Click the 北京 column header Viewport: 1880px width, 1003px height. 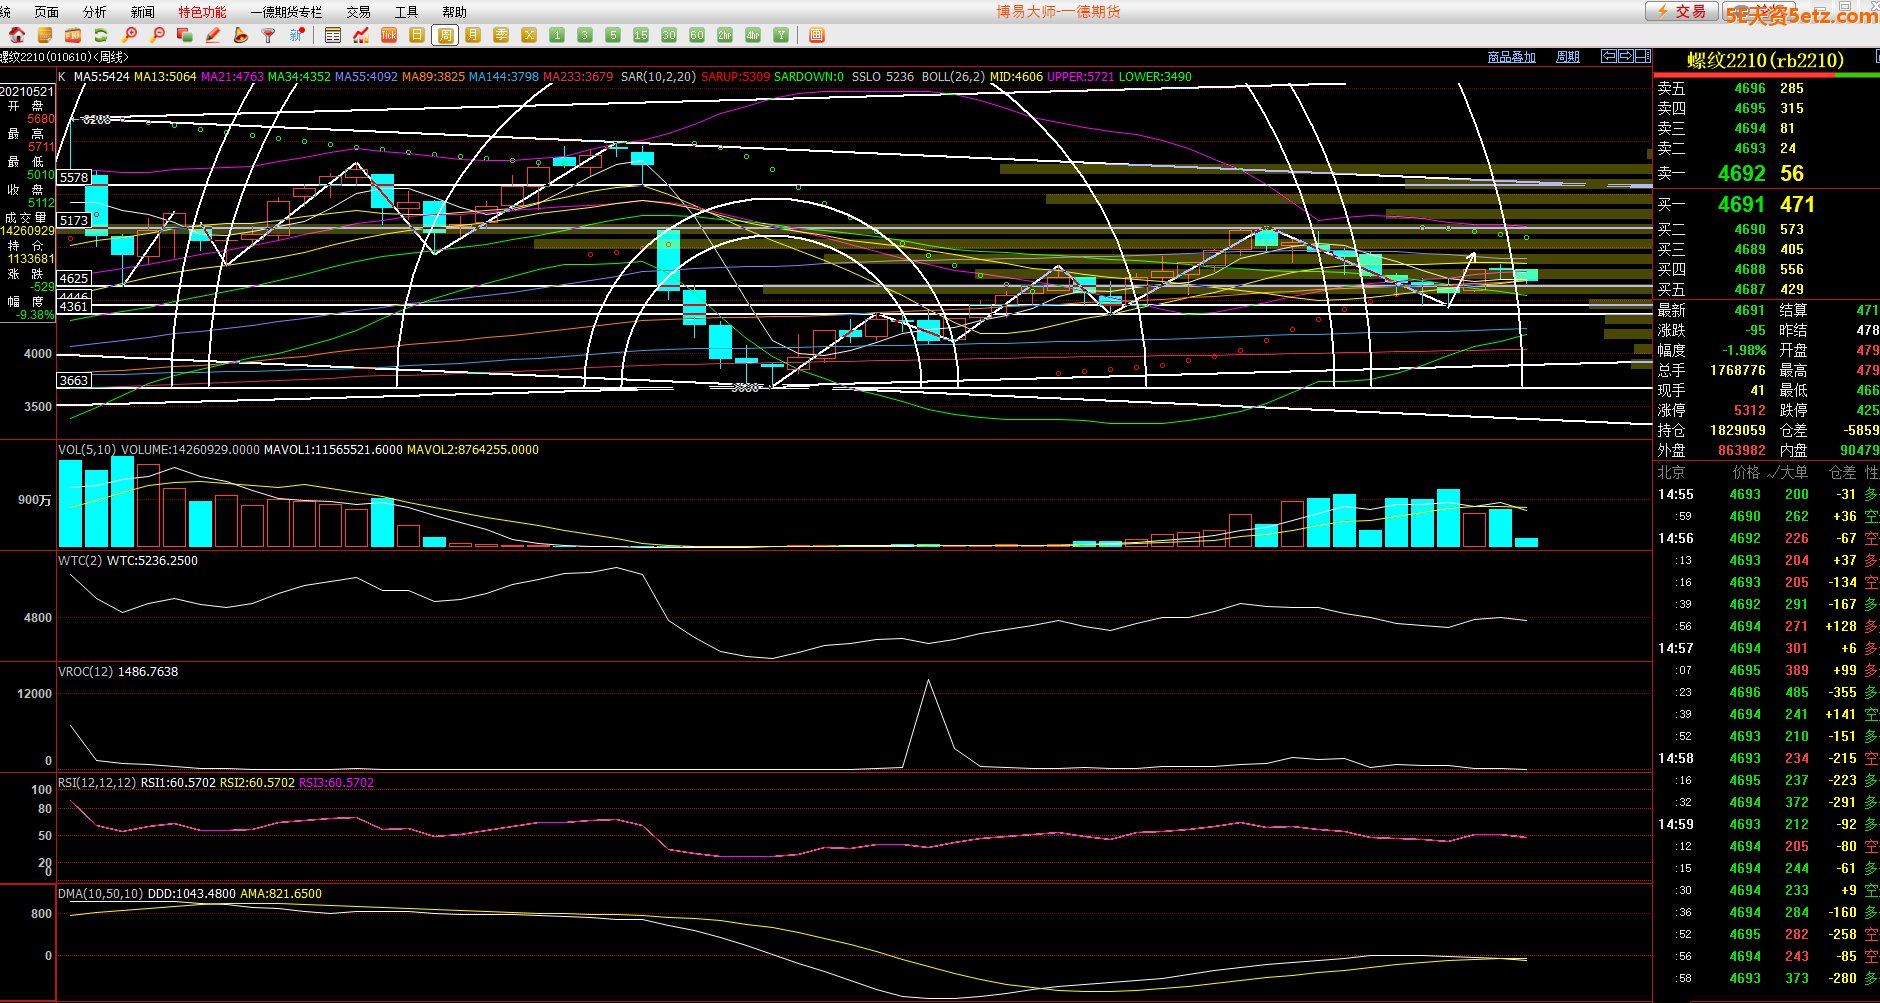pyautogui.click(x=1671, y=472)
